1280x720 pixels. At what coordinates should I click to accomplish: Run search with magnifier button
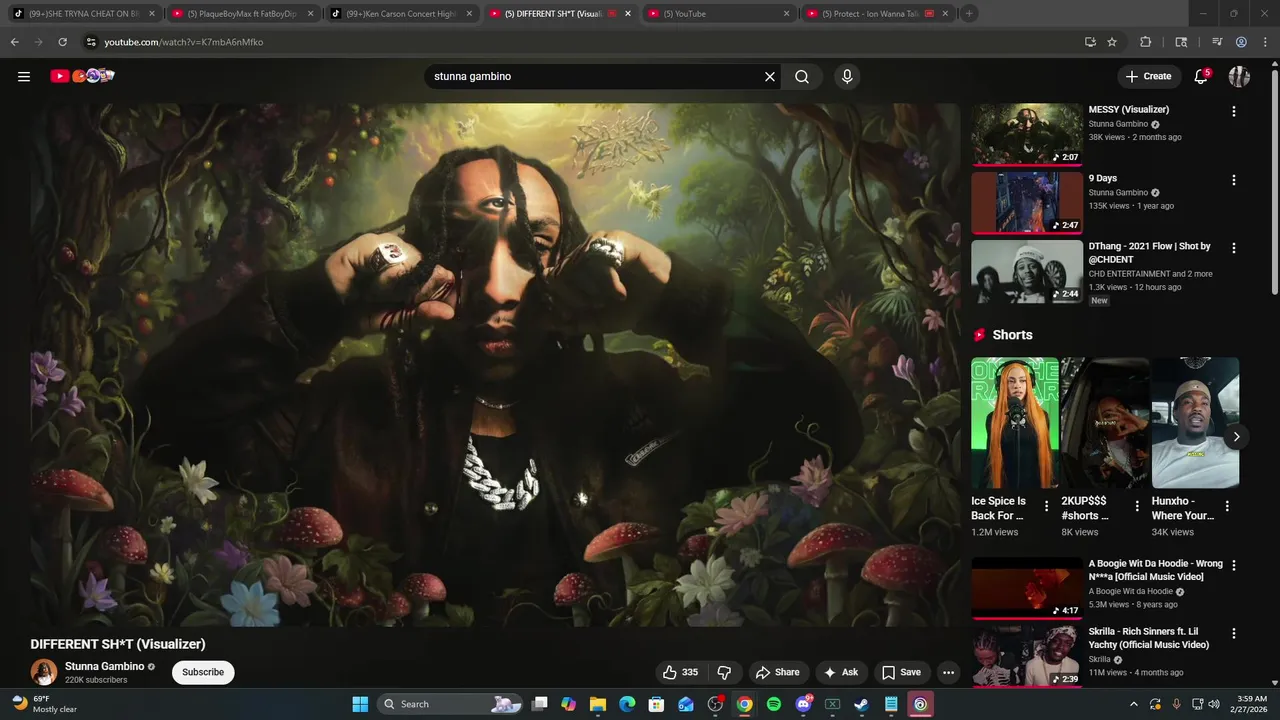pyautogui.click(x=802, y=76)
